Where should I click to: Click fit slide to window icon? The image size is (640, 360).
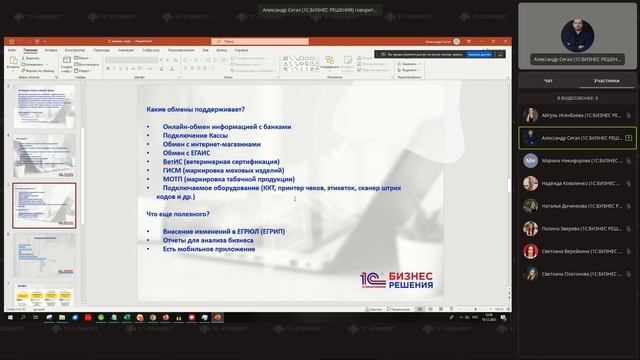[x=508, y=309]
